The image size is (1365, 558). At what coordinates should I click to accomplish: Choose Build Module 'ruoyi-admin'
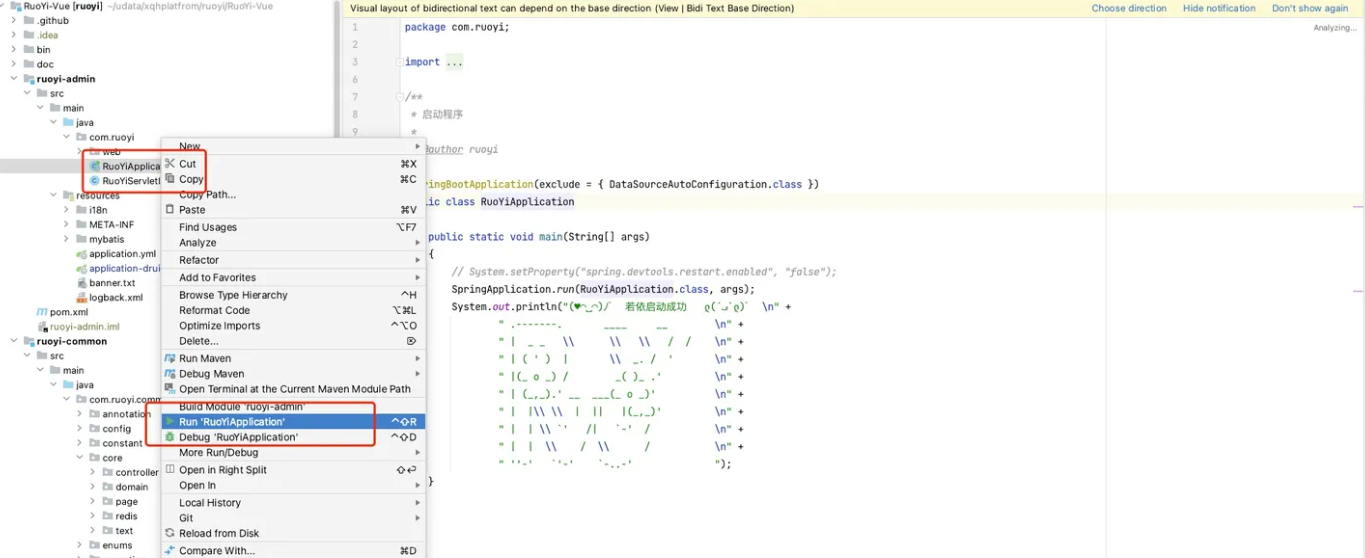[x=293, y=407]
